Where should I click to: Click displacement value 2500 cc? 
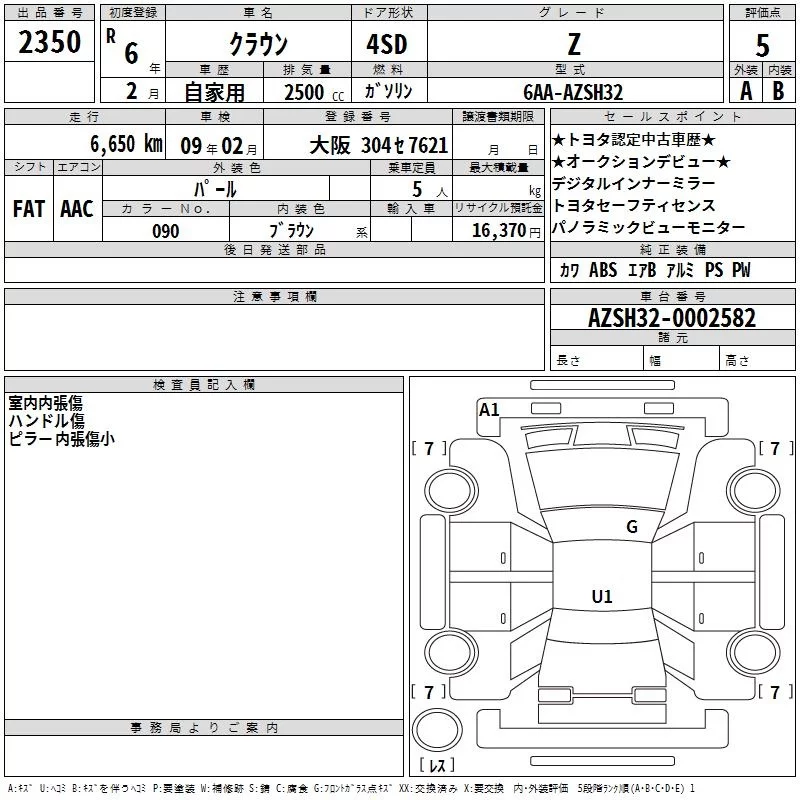(x=314, y=92)
